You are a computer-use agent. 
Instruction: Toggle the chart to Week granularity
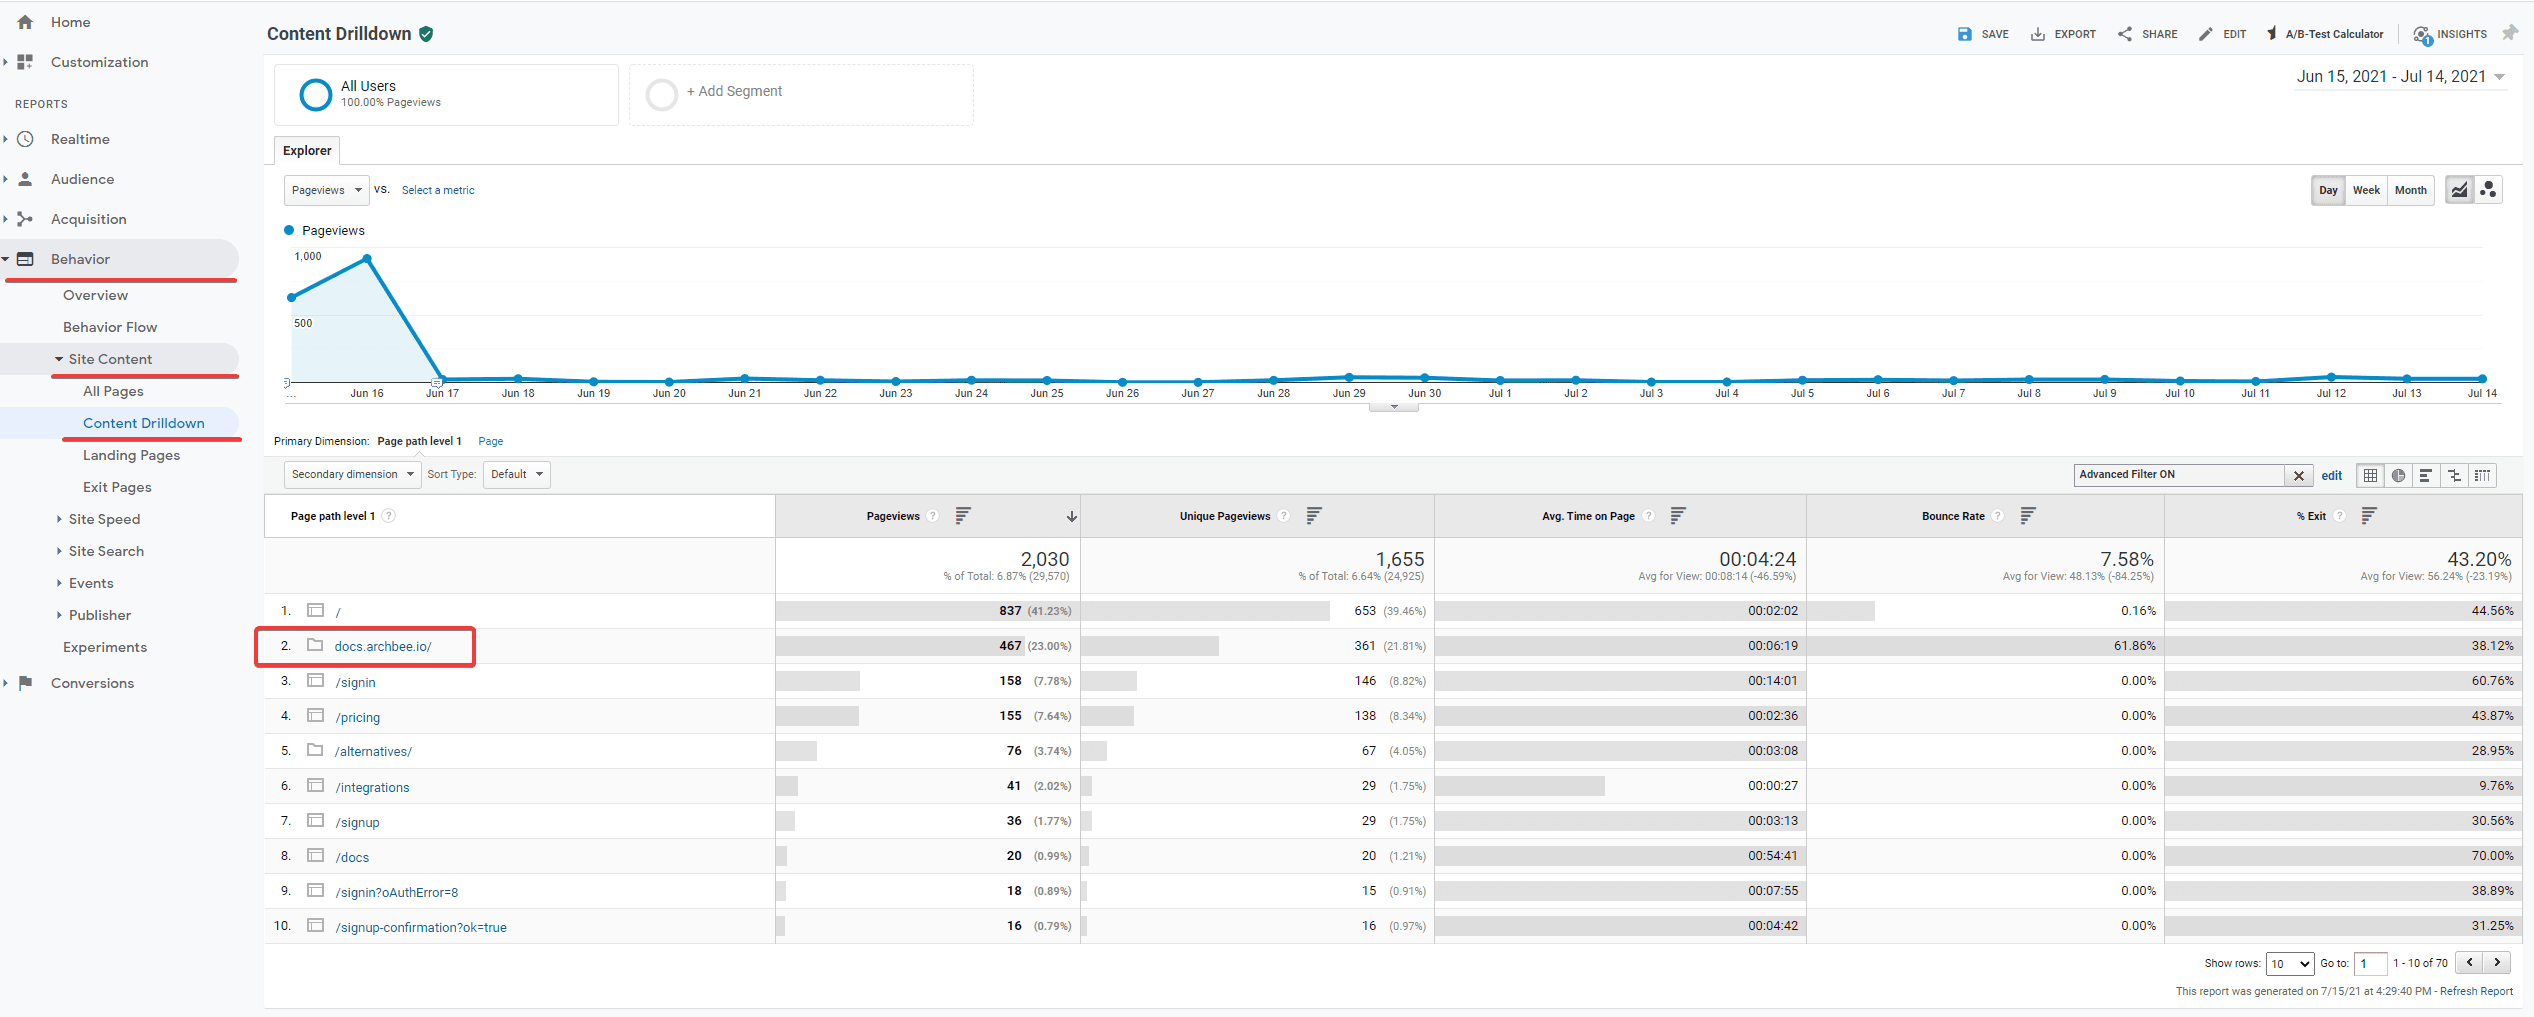(2365, 190)
